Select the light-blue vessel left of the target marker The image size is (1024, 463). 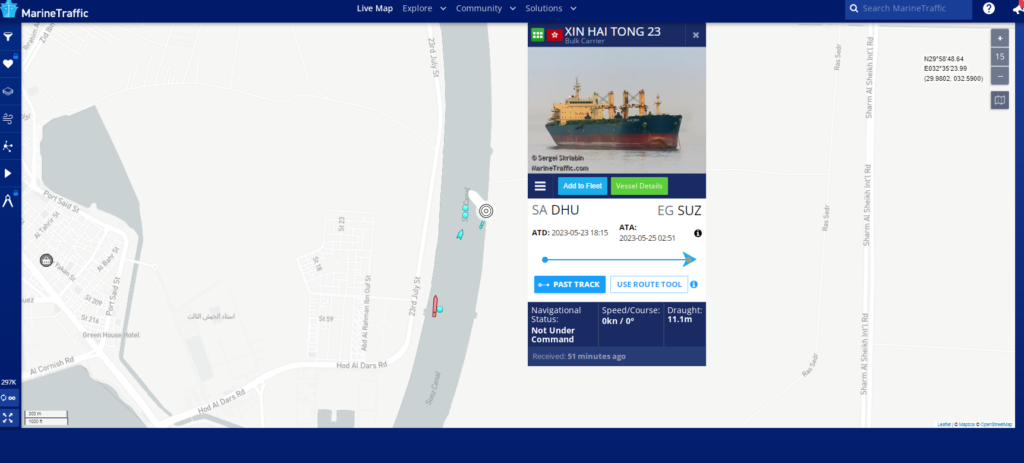[x=460, y=234]
